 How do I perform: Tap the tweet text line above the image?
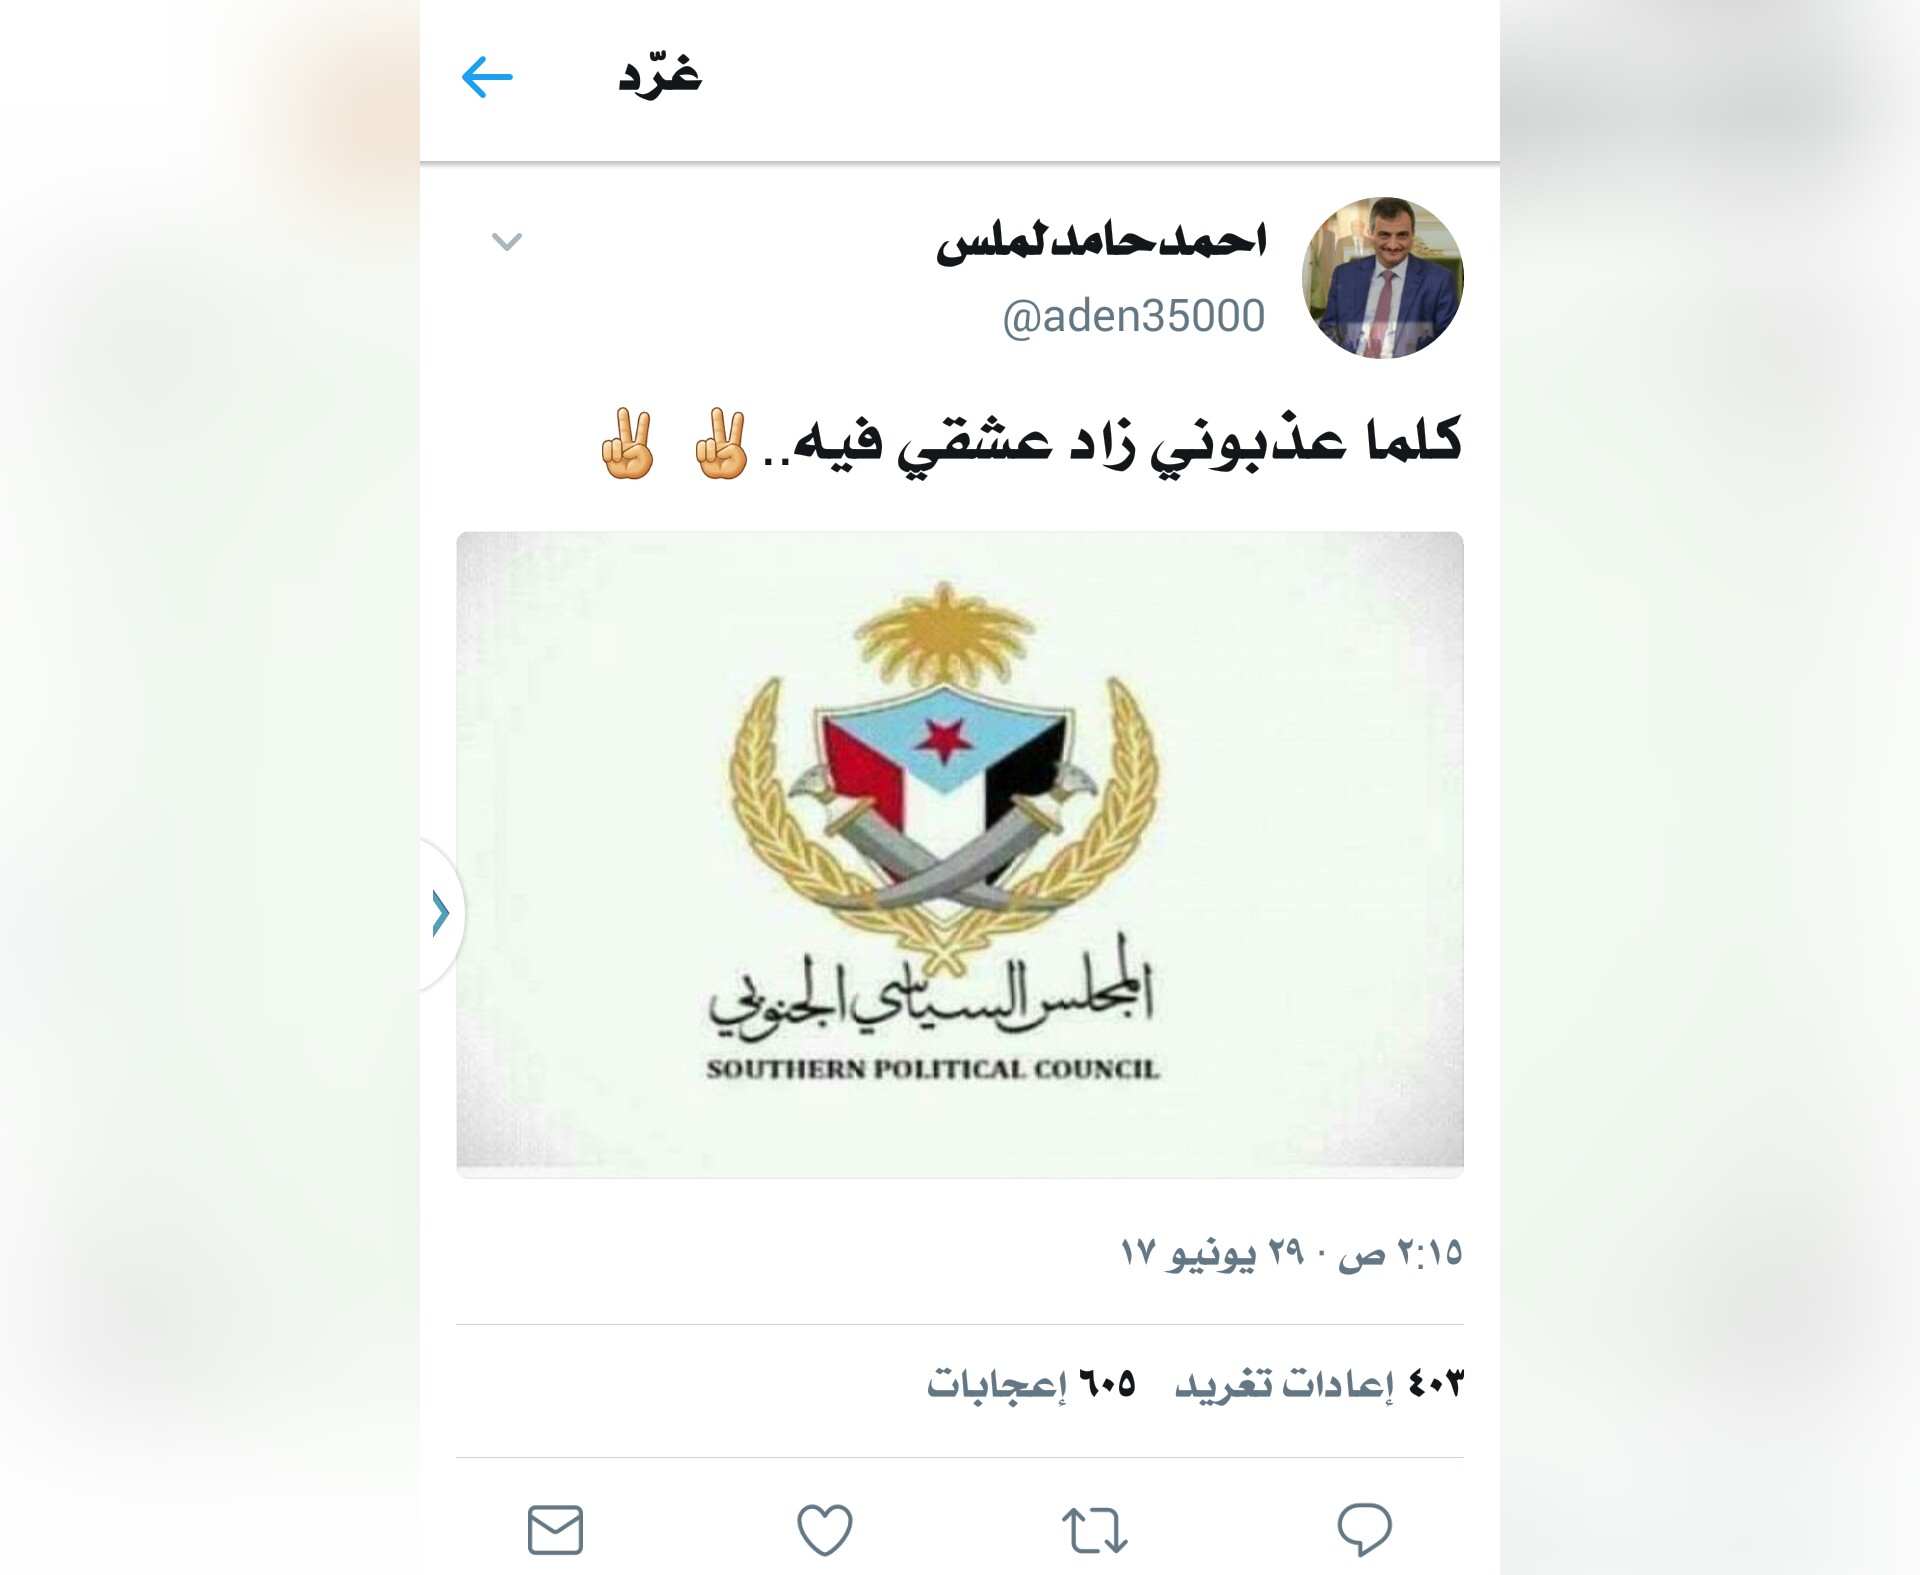point(1030,443)
